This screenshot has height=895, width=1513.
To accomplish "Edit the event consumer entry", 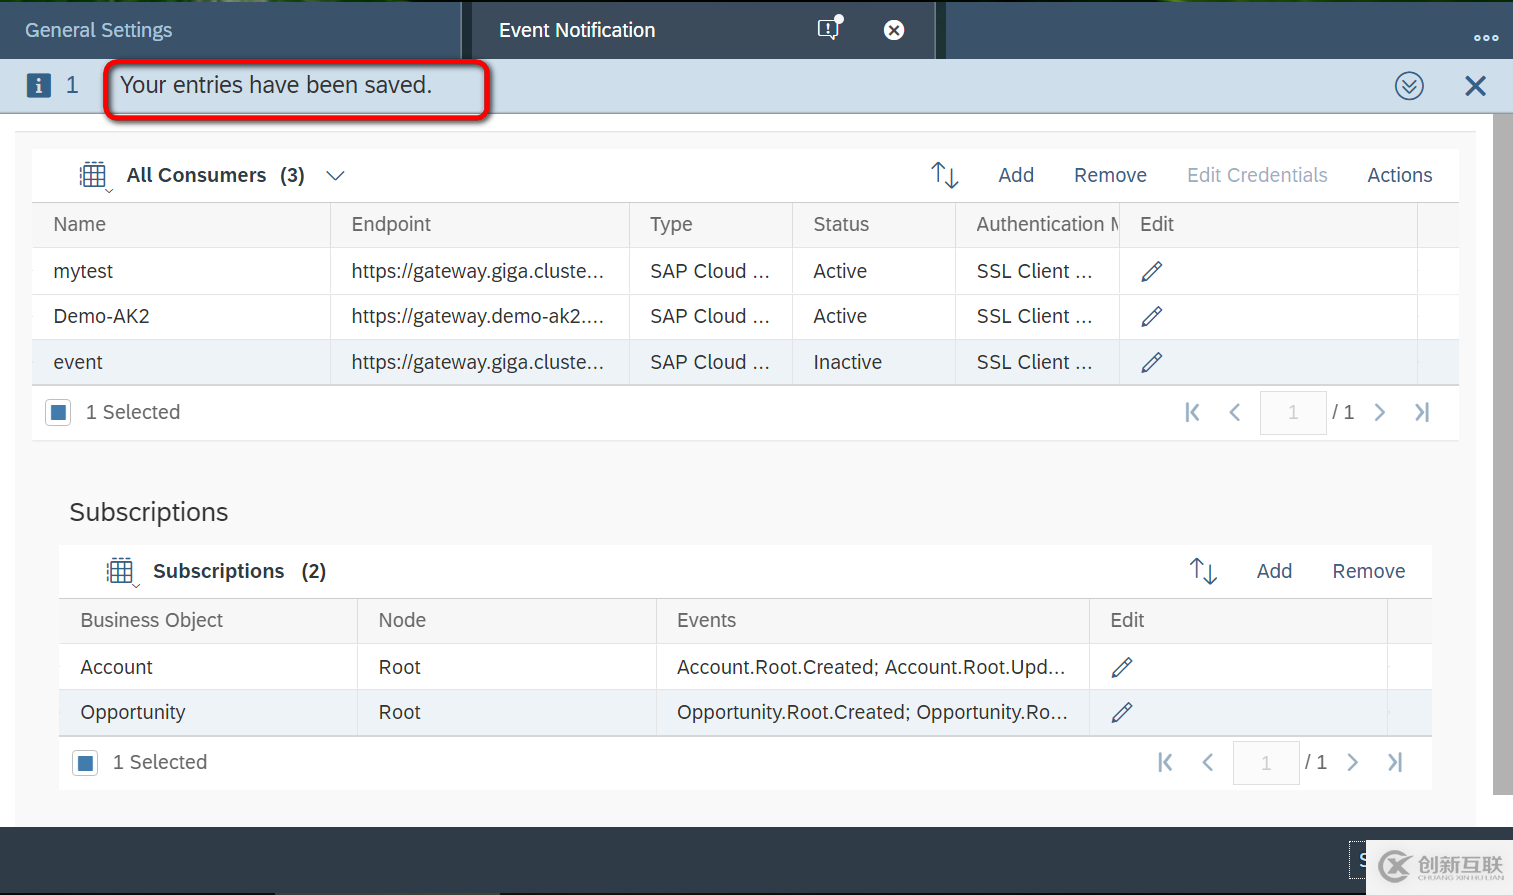I will 1151,362.
